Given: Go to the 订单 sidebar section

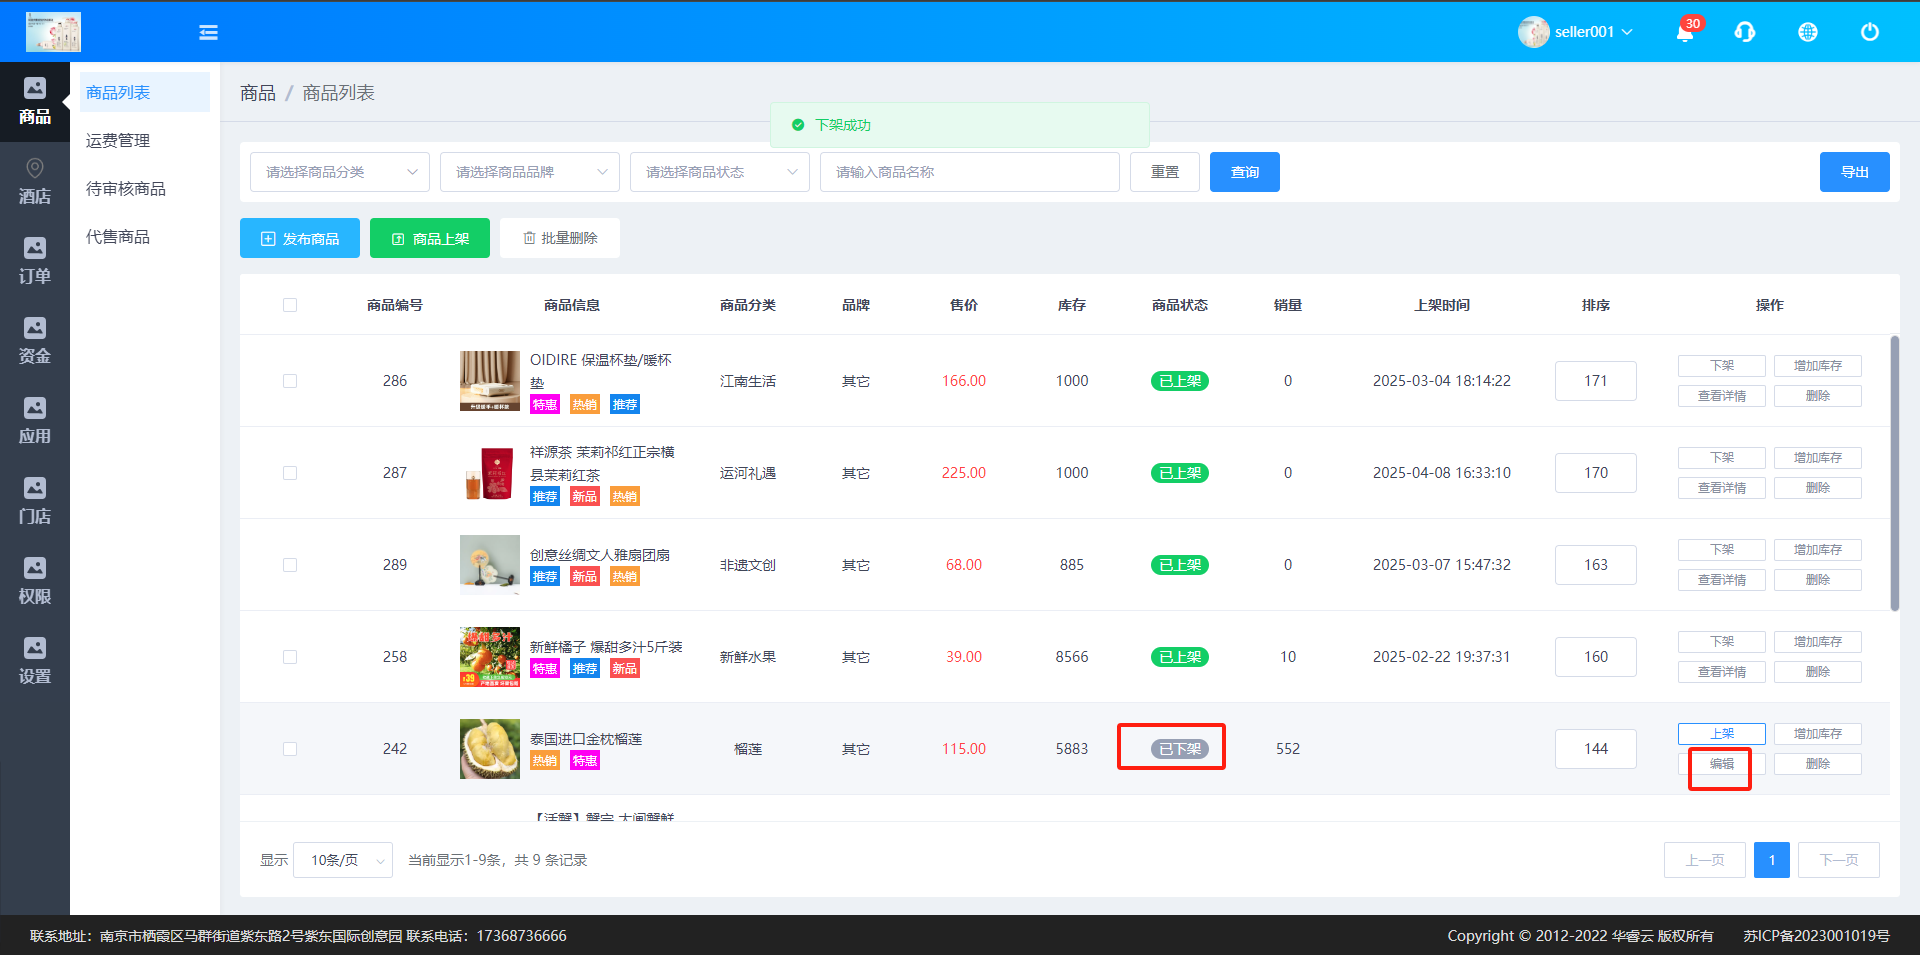Looking at the screenshot, I should point(35,261).
